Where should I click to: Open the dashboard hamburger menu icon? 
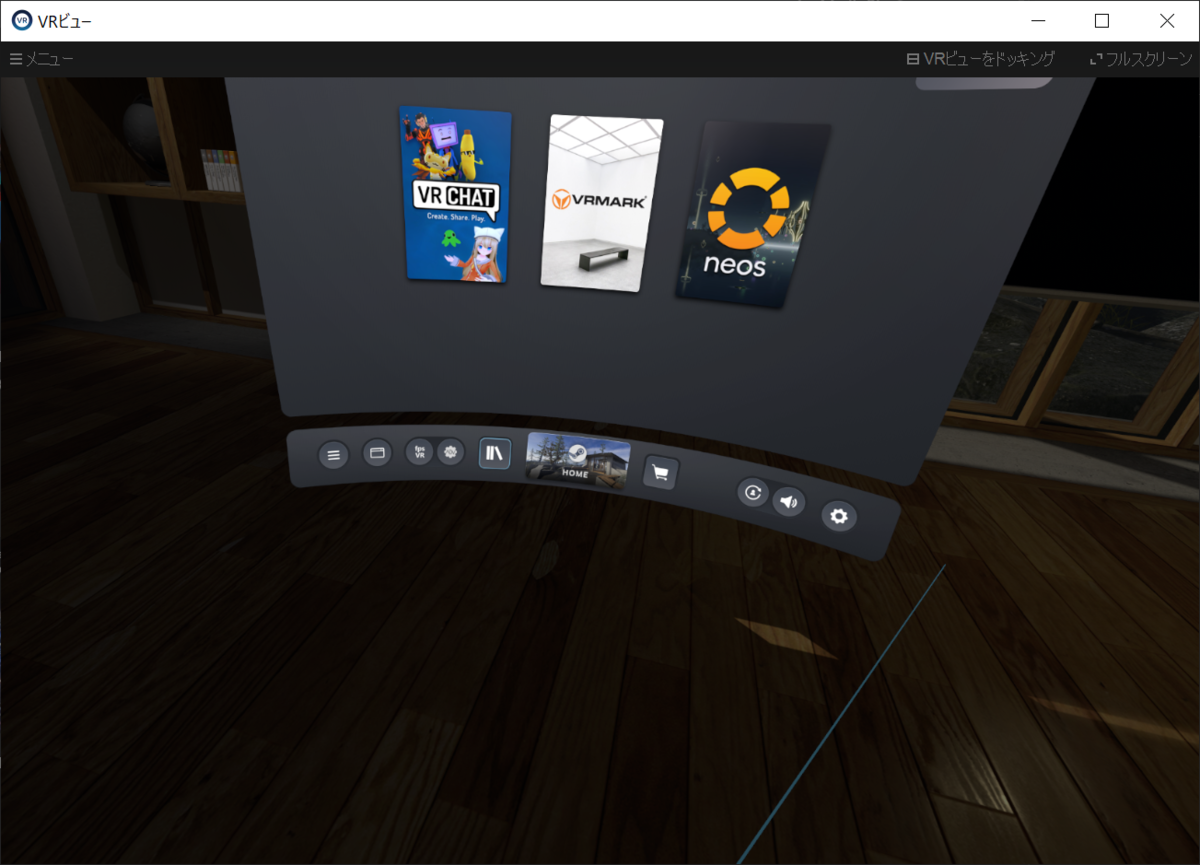(x=333, y=455)
